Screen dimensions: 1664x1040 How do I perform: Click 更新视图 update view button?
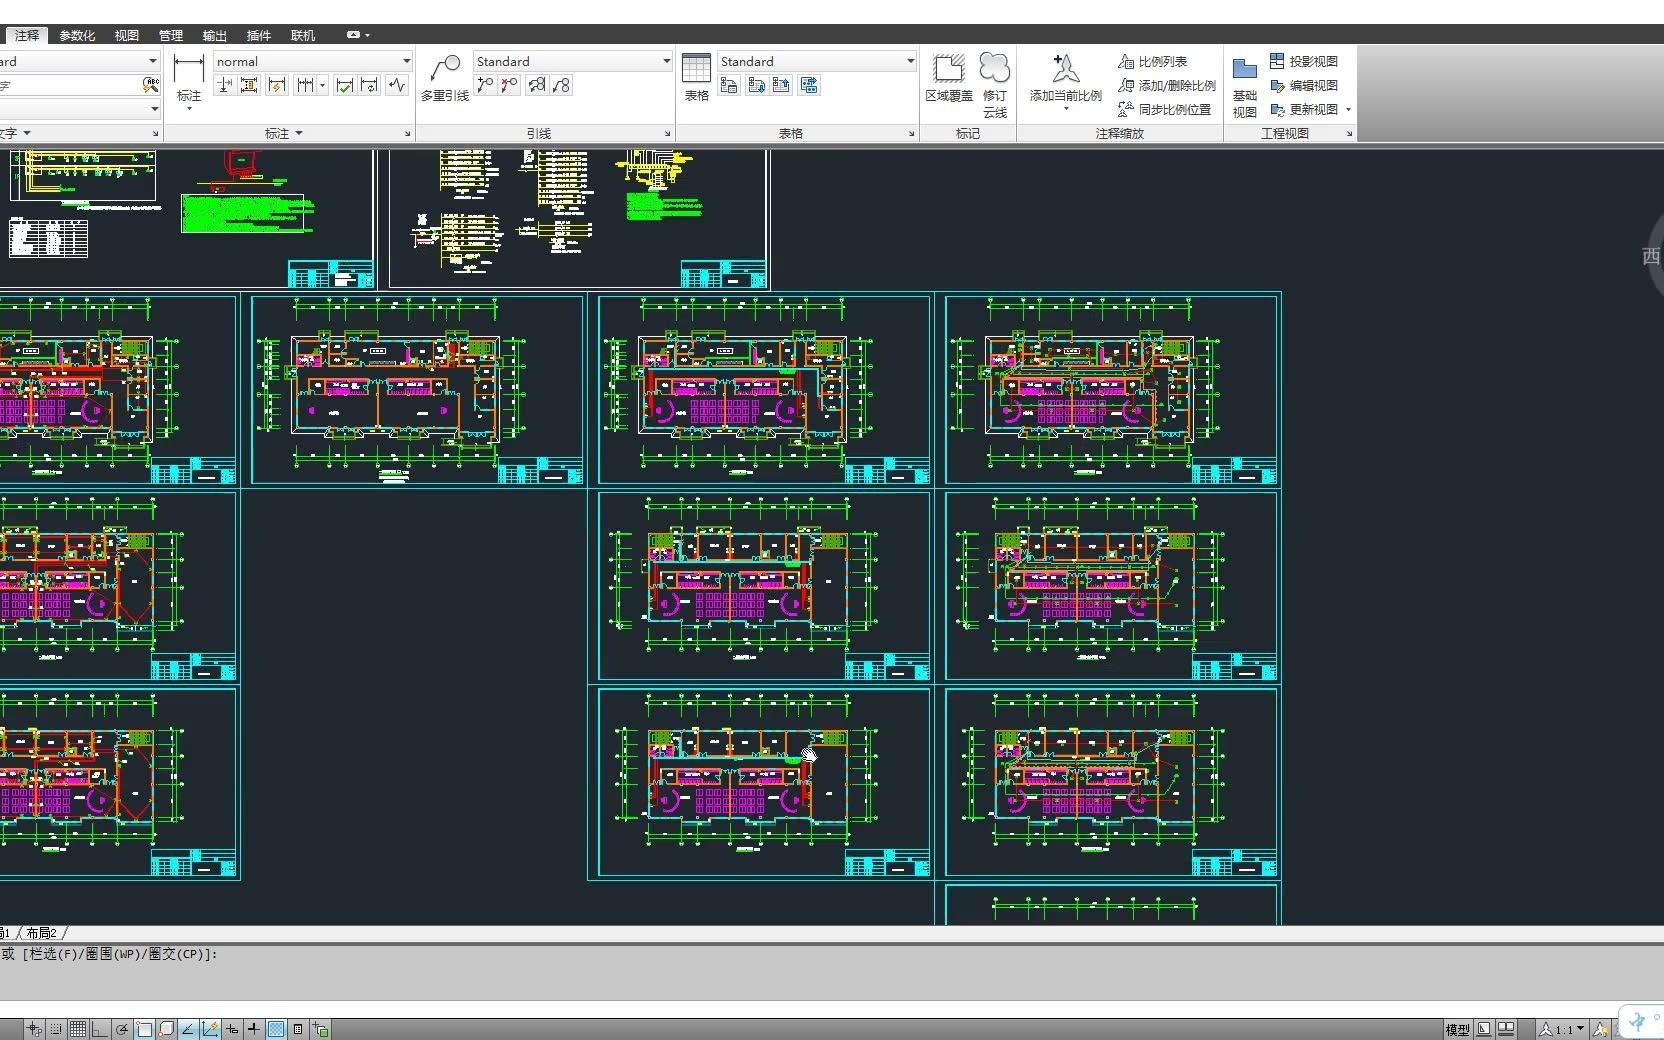coord(1304,109)
